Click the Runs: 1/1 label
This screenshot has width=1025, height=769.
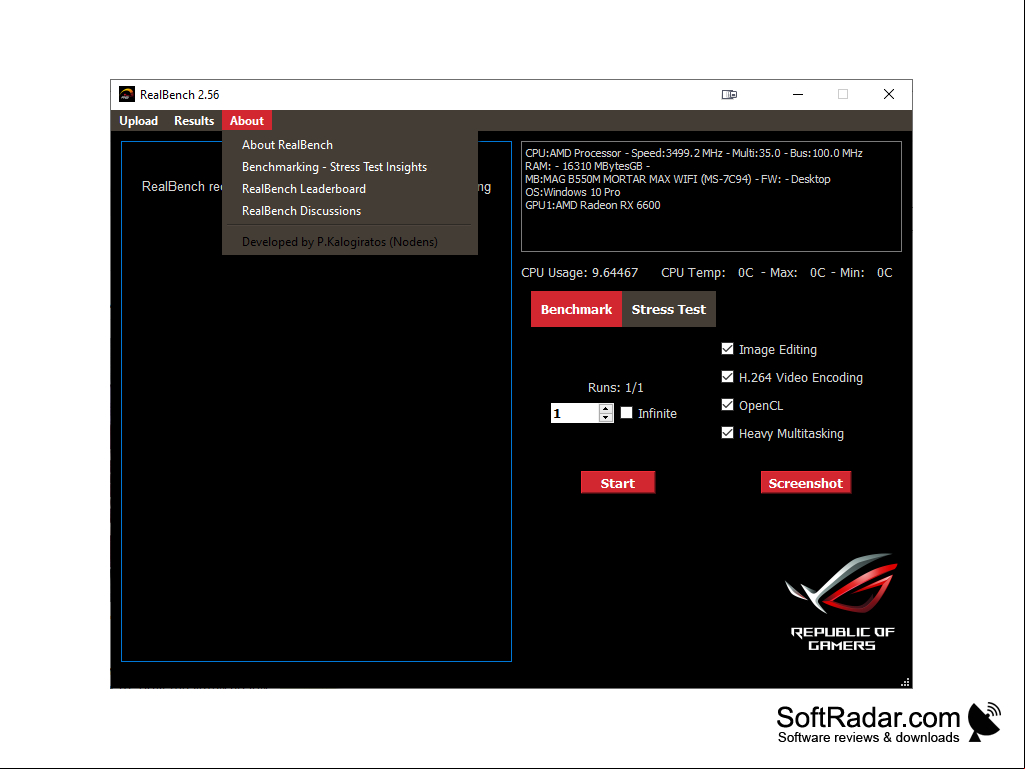[x=615, y=388]
